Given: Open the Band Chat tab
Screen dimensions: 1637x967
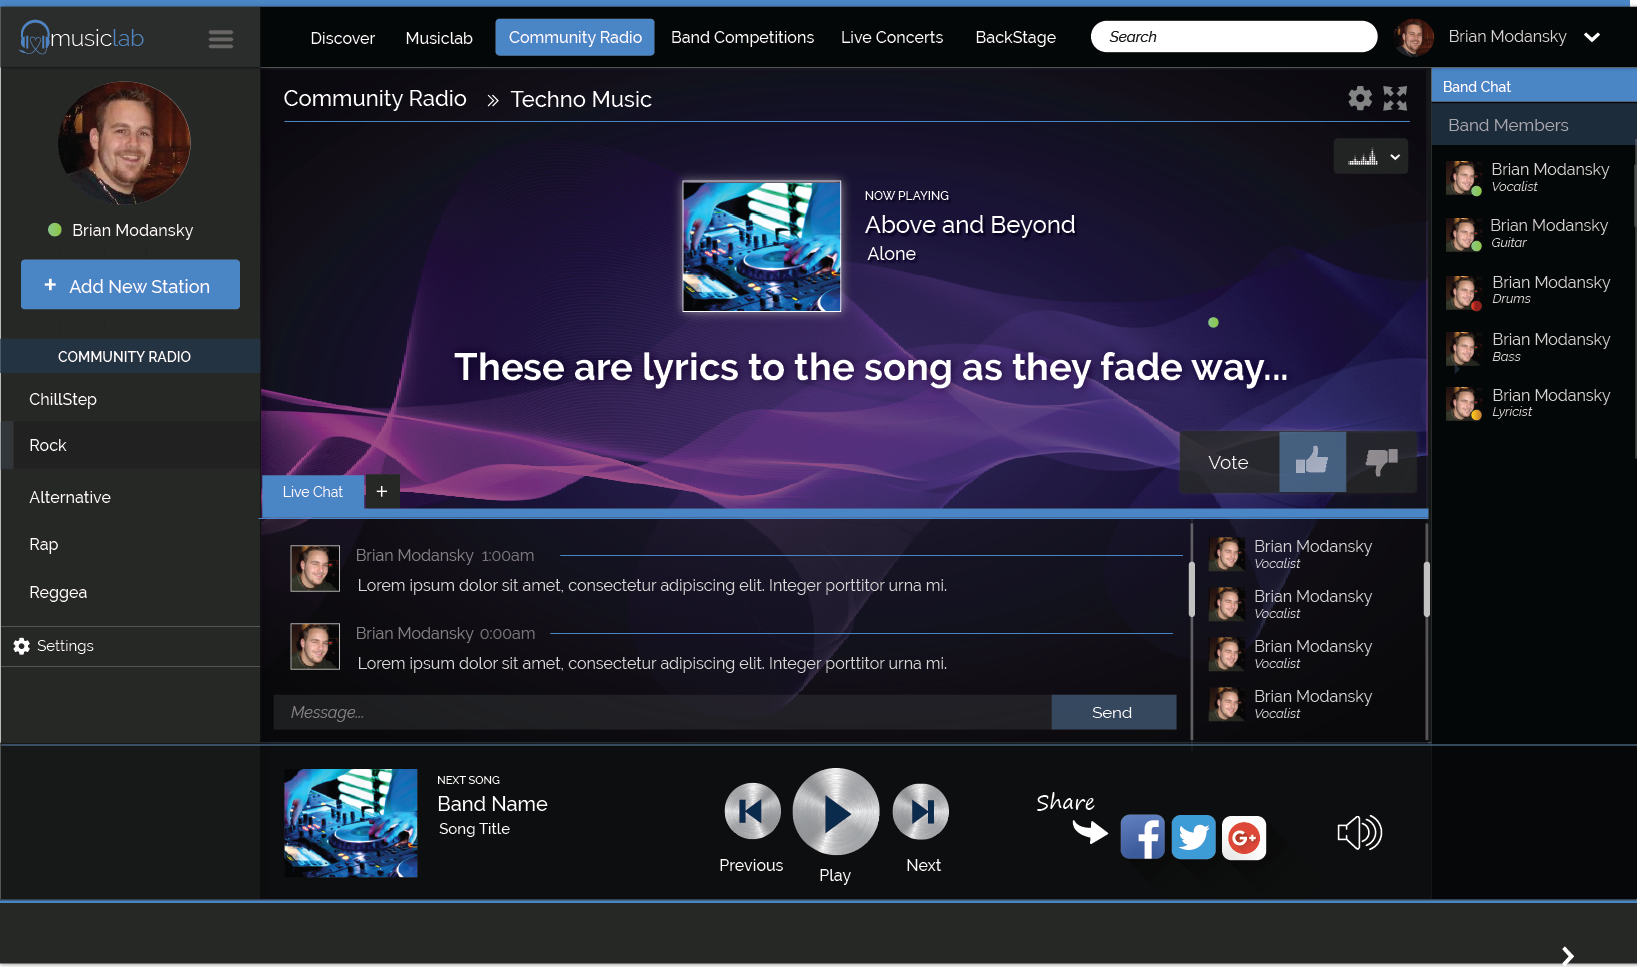Looking at the screenshot, I should [x=1533, y=86].
